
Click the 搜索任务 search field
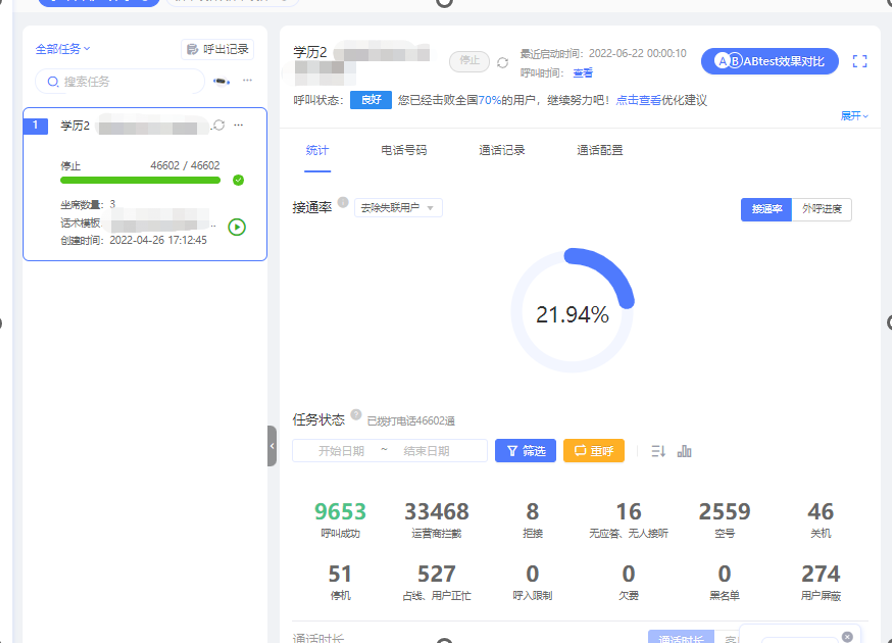[120, 81]
